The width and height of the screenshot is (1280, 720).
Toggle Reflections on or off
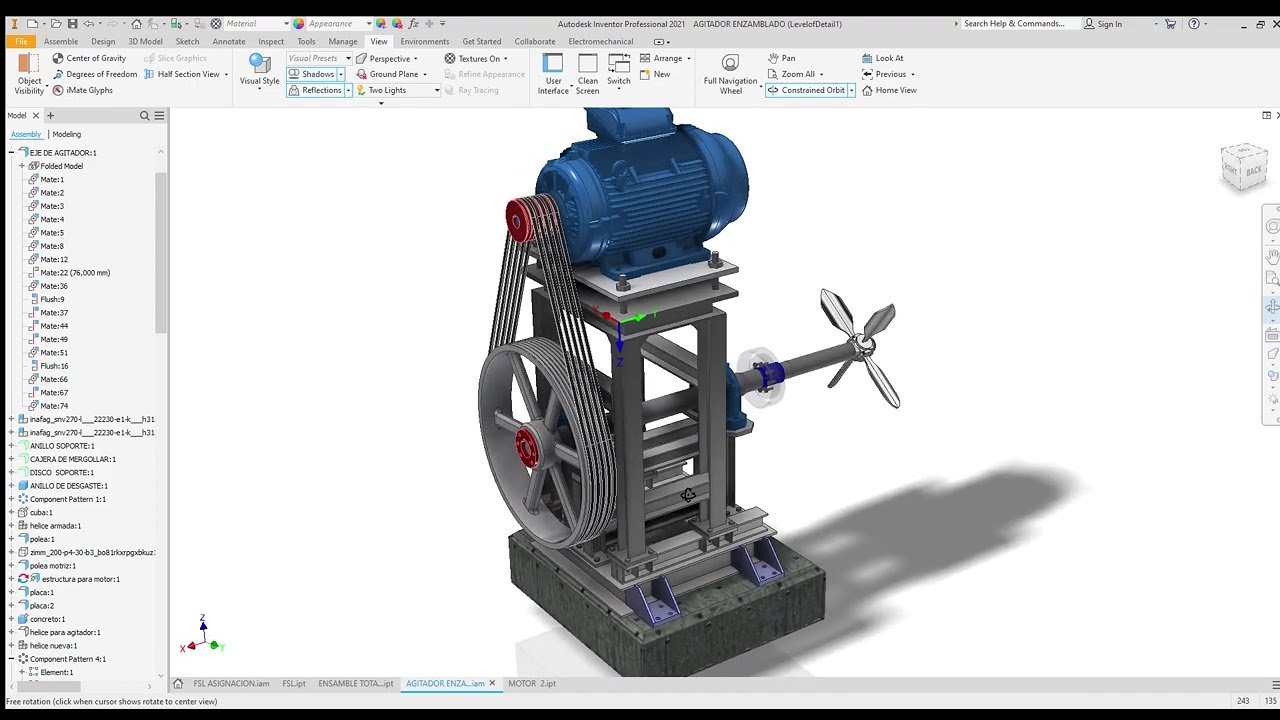pos(315,90)
